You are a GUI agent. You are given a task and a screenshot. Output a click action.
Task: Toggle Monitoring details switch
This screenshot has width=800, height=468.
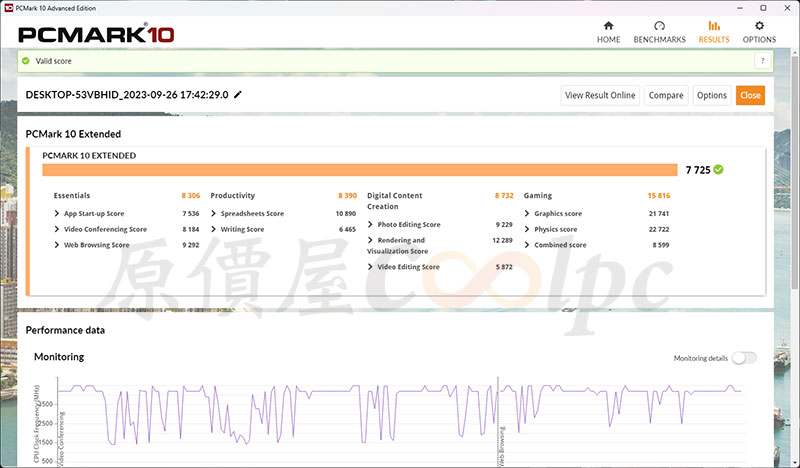click(744, 358)
